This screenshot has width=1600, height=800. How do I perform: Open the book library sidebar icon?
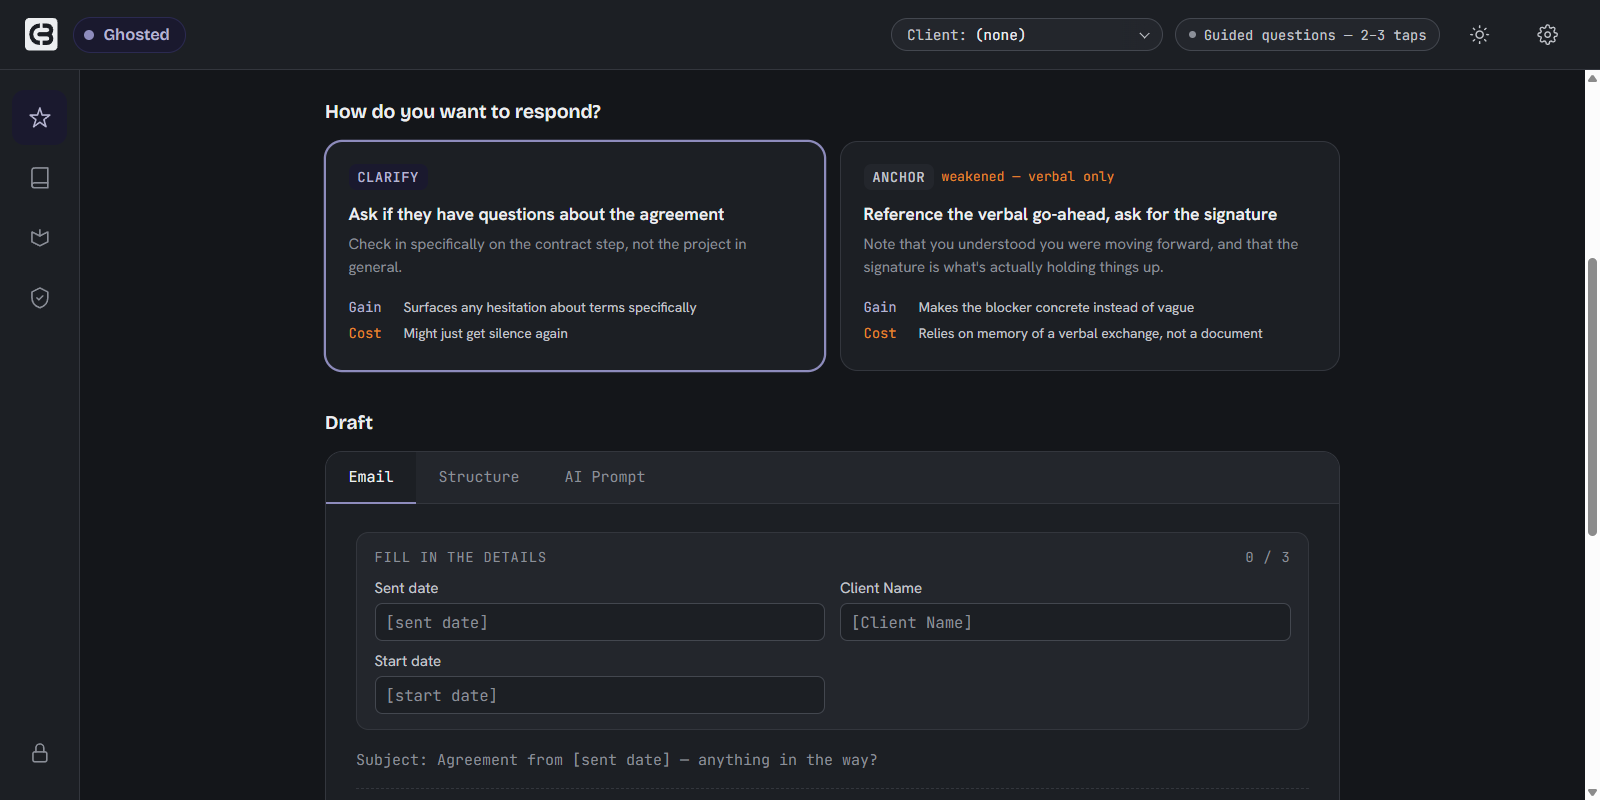(x=40, y=178)
